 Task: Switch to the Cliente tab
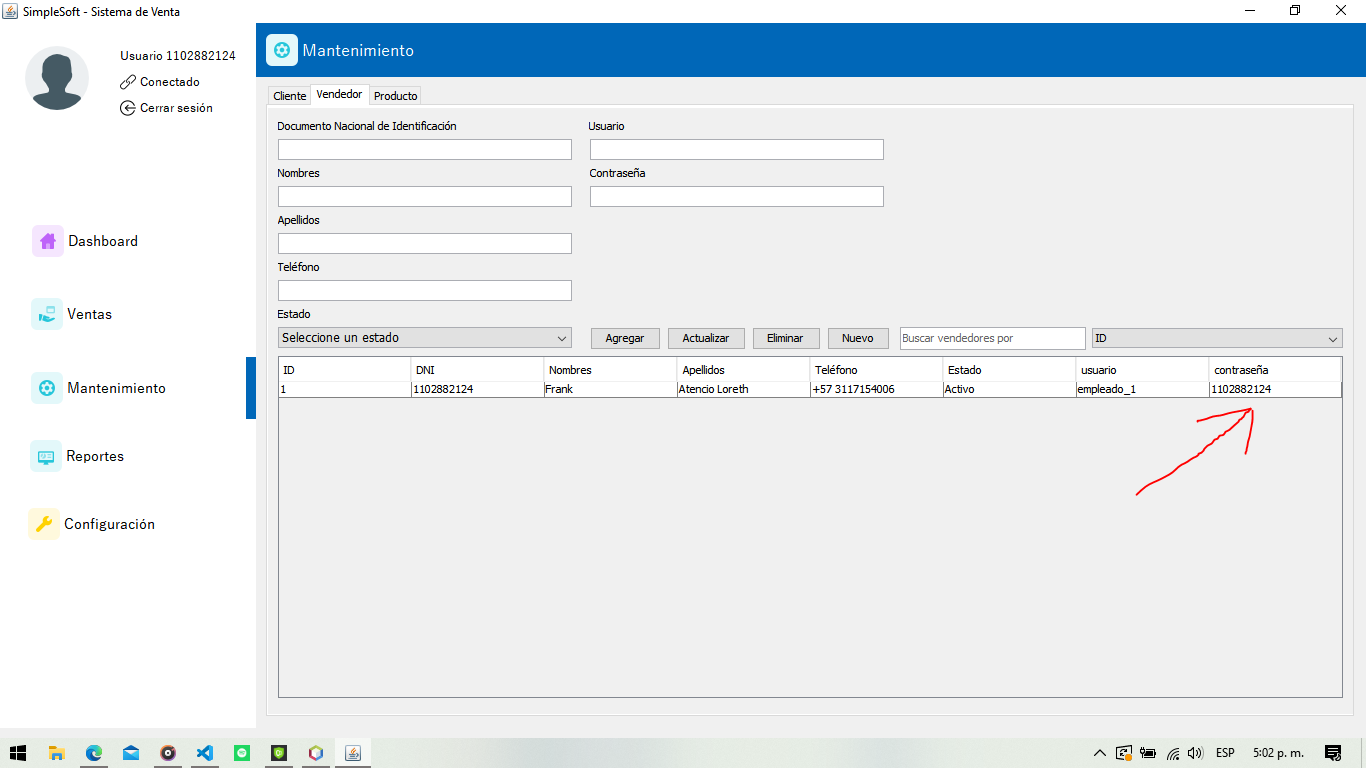[x=290, y=96]
